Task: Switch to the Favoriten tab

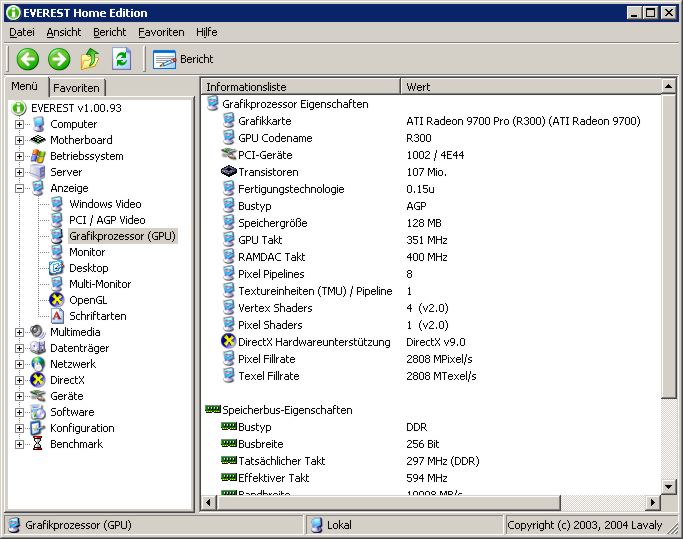Action: (x=77, y=88)
